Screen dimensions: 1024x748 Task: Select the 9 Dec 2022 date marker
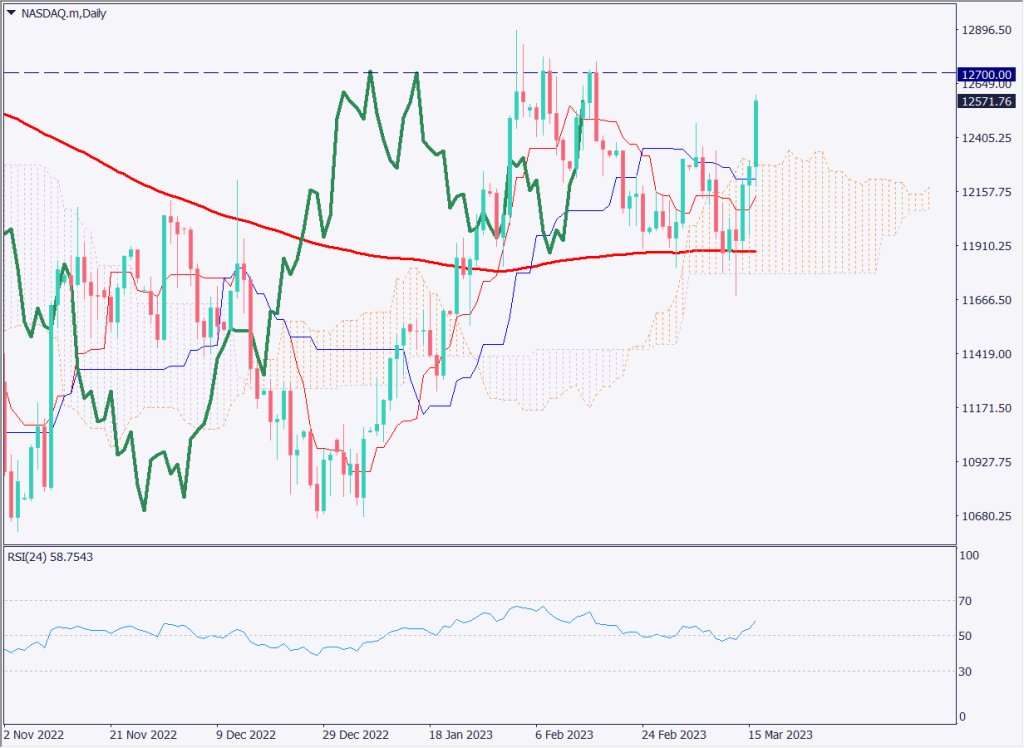click(244, 733)
